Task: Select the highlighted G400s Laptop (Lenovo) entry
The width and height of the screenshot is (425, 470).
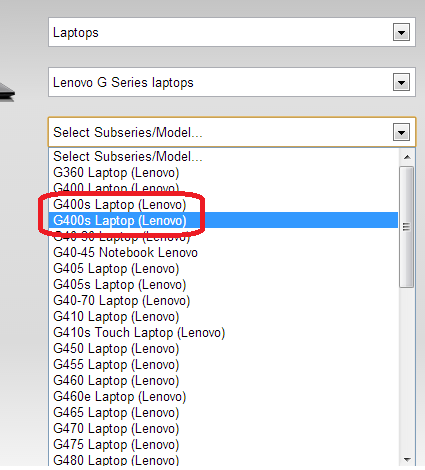Action: (223, 220)
